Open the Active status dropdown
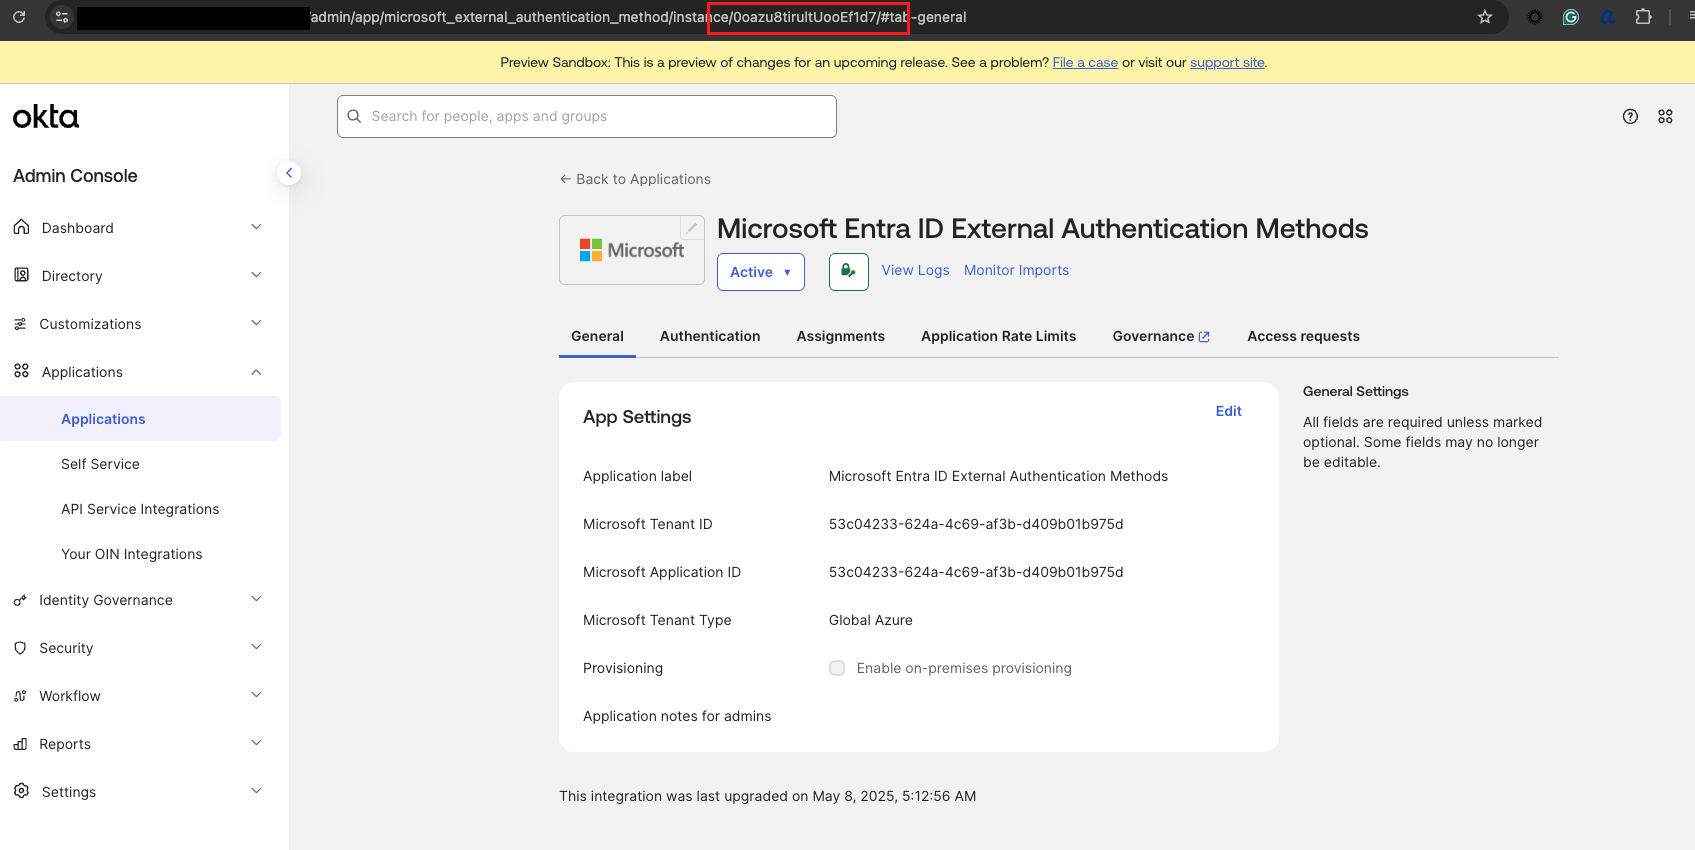This screenshot has height=850, width=1695. [761, 272]
